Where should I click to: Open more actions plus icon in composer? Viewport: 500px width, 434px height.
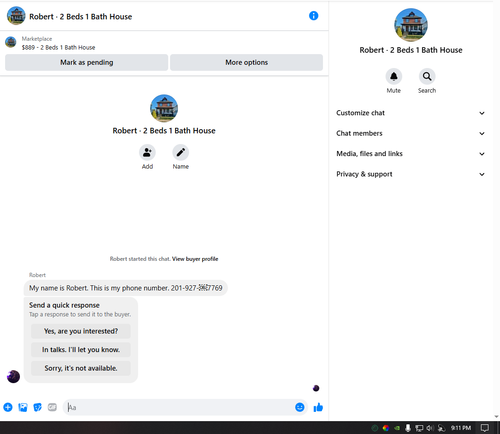[x=8, y=407]
